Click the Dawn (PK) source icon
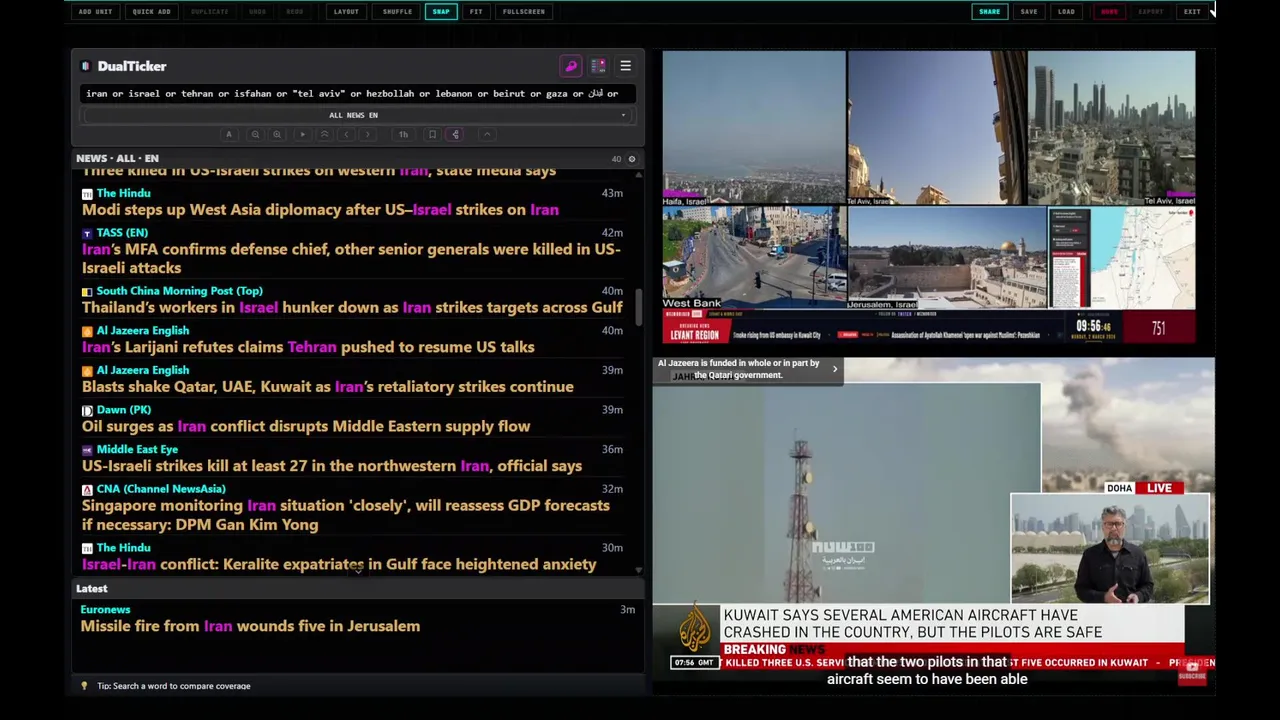The image size is (1280, 720). [87, 410]
